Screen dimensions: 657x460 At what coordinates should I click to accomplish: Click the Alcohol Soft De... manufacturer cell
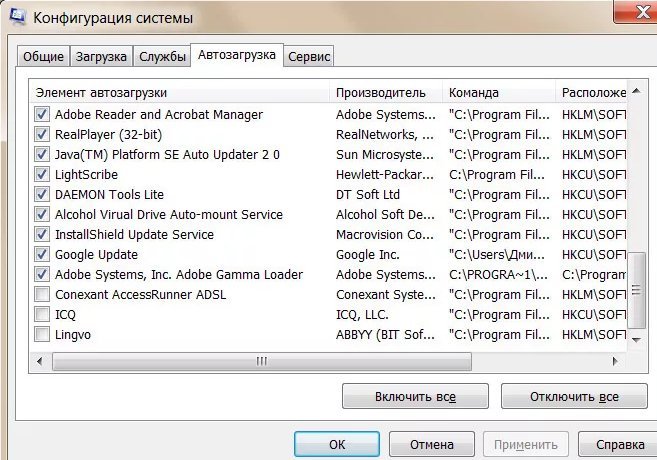[x=385, y=214]
